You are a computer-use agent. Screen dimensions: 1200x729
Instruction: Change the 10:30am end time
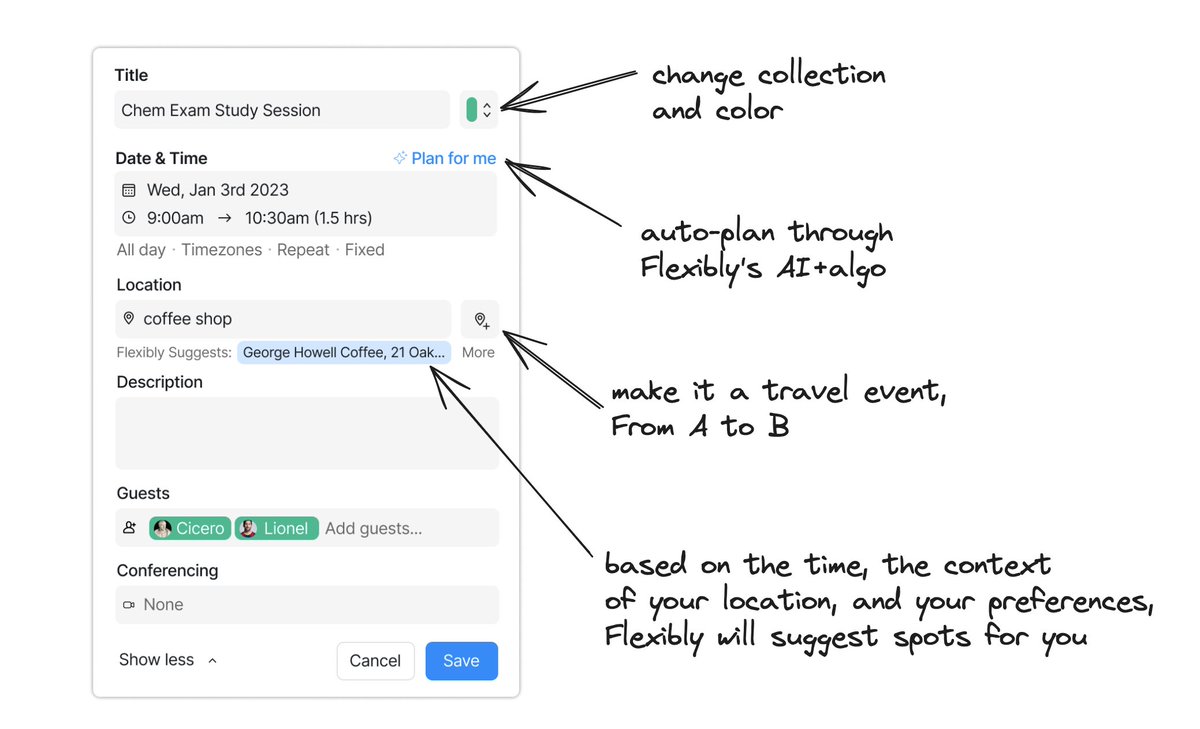pyautogui.click(x=275, y=218)
